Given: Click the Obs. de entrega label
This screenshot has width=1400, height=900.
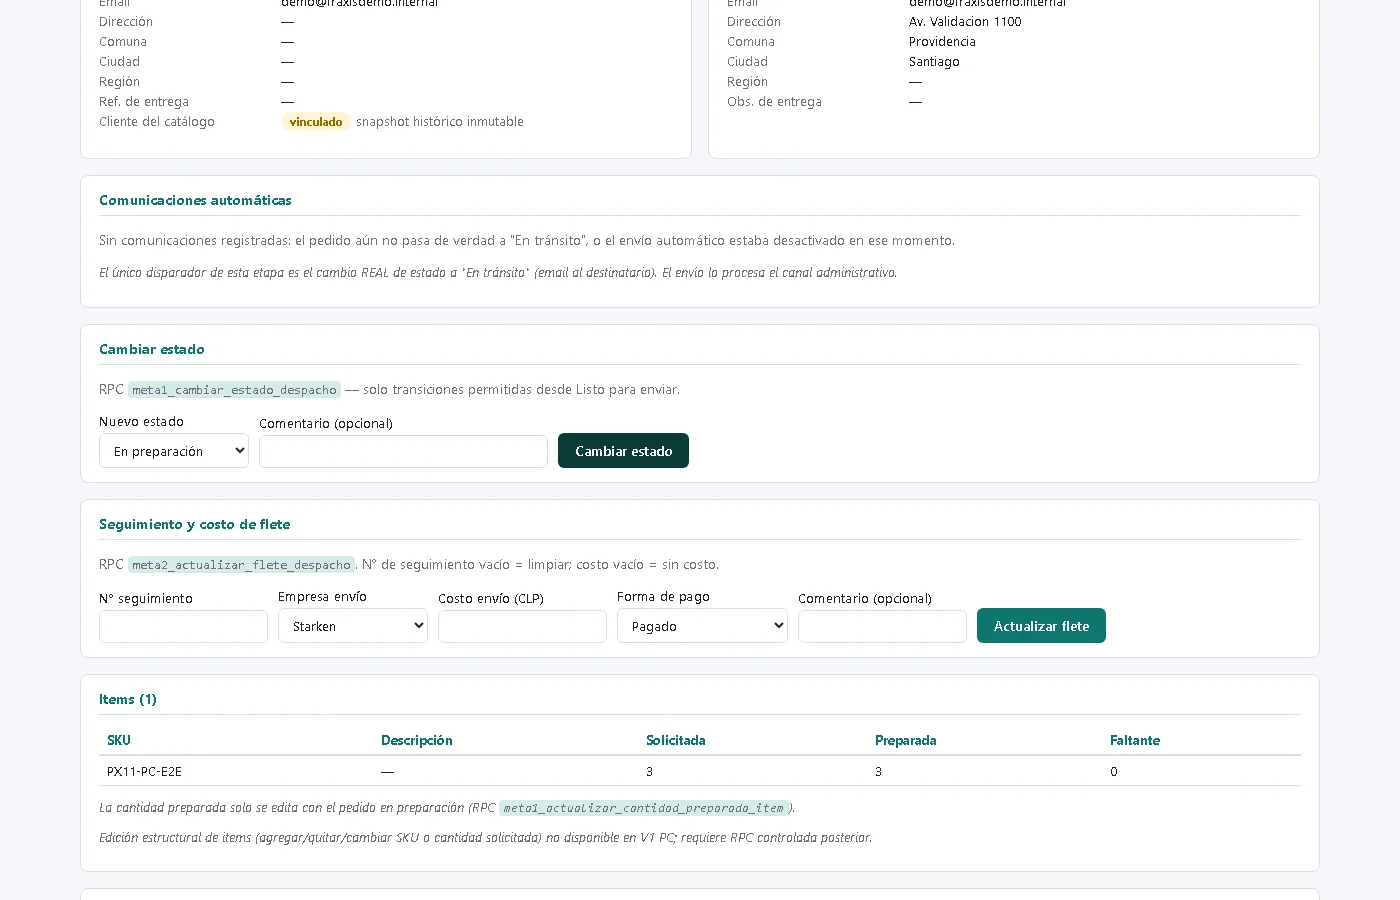Looking at the screenshot, I should pyautogui.click(x=774, y=102).
